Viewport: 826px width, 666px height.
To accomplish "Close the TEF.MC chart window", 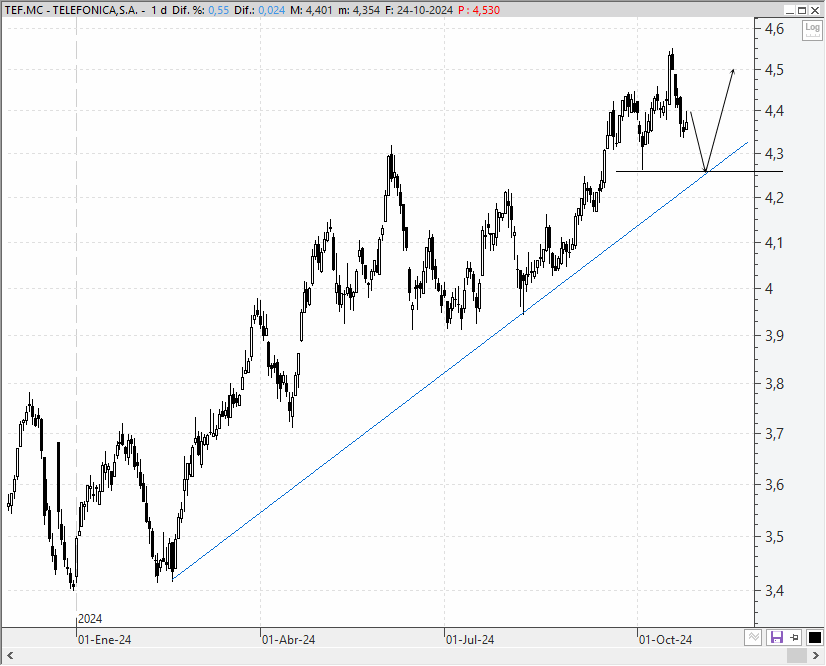I will [x=814, y=11].
